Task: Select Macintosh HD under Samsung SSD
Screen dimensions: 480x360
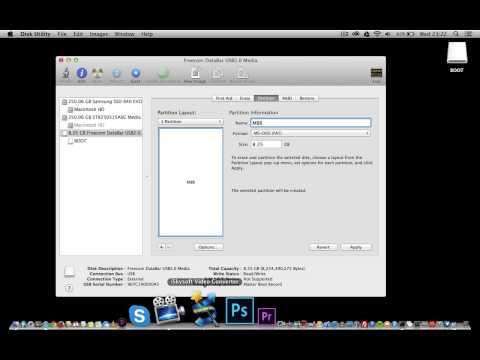Action: click(x=86, y=109)
